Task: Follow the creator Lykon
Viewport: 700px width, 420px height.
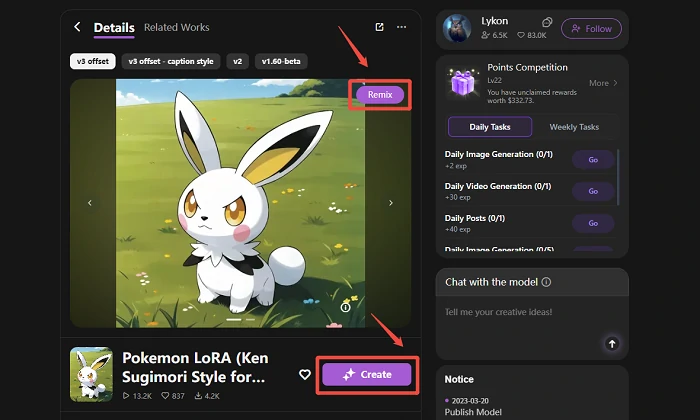Action: pos(591,29)
